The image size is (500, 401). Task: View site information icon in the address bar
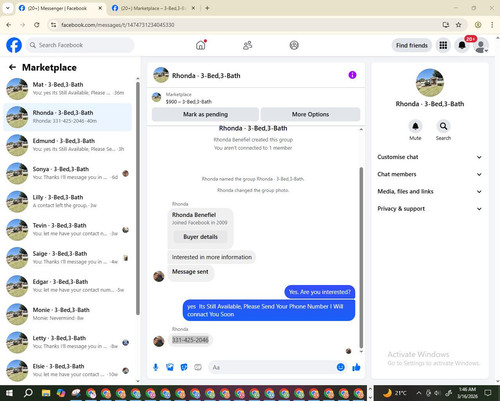[54, 25]
